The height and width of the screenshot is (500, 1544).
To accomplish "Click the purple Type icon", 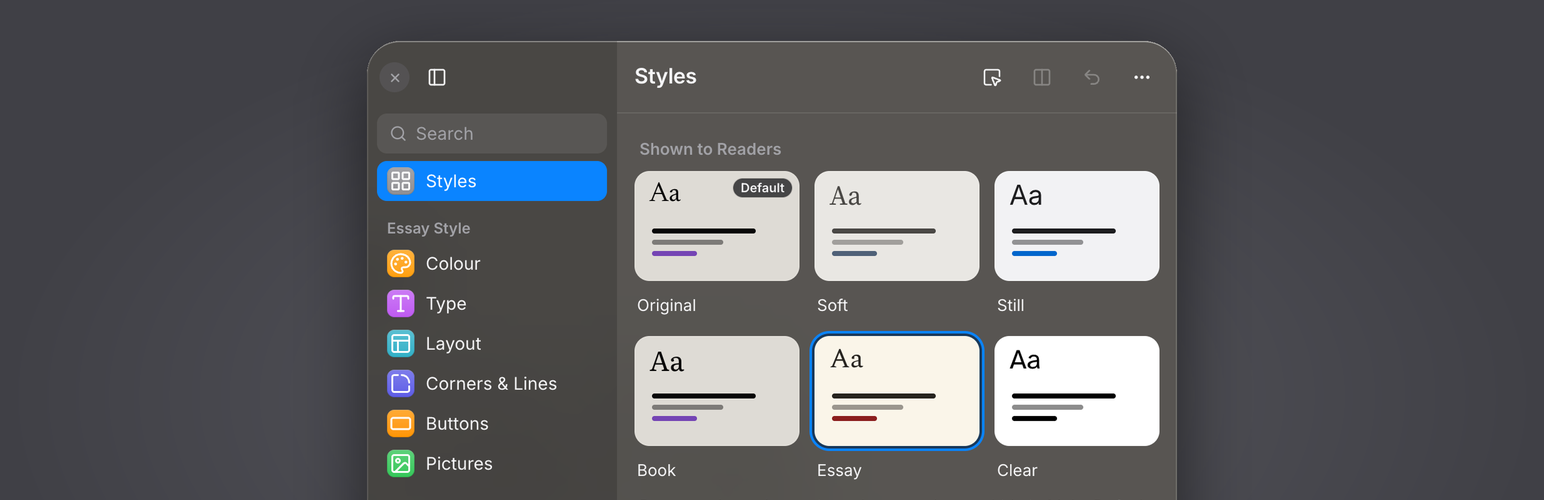I will point(401,303).
